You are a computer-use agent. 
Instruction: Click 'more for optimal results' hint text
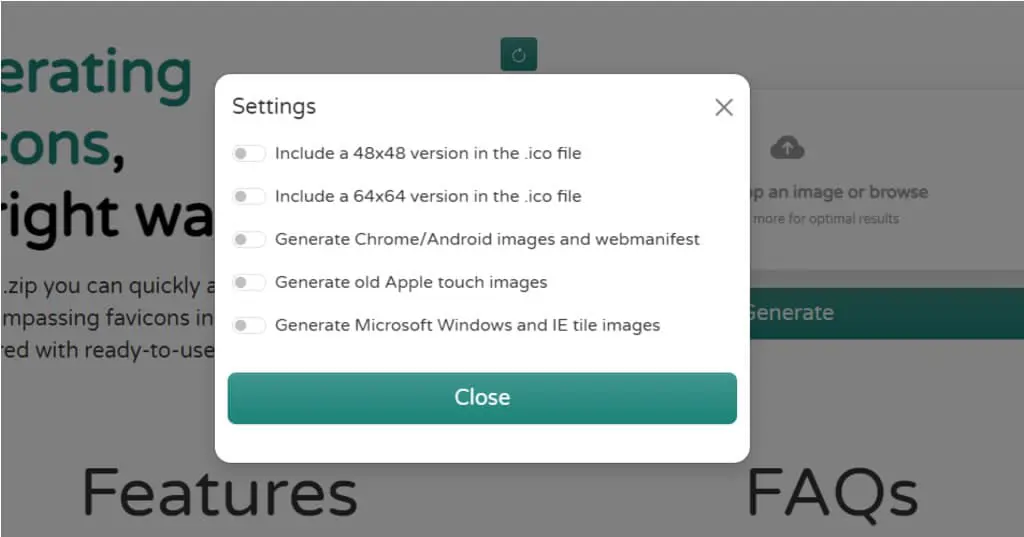tap(825, 219)
